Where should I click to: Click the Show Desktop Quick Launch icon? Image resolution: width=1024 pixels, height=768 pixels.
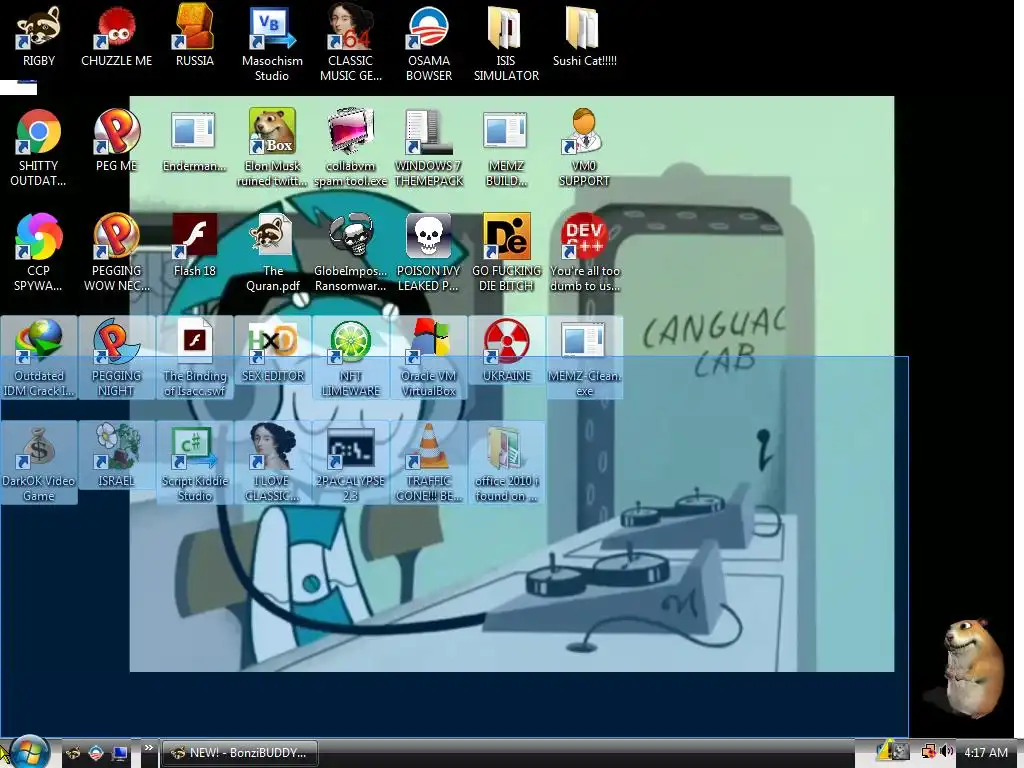pyautogui.click(x=120, y=753)
